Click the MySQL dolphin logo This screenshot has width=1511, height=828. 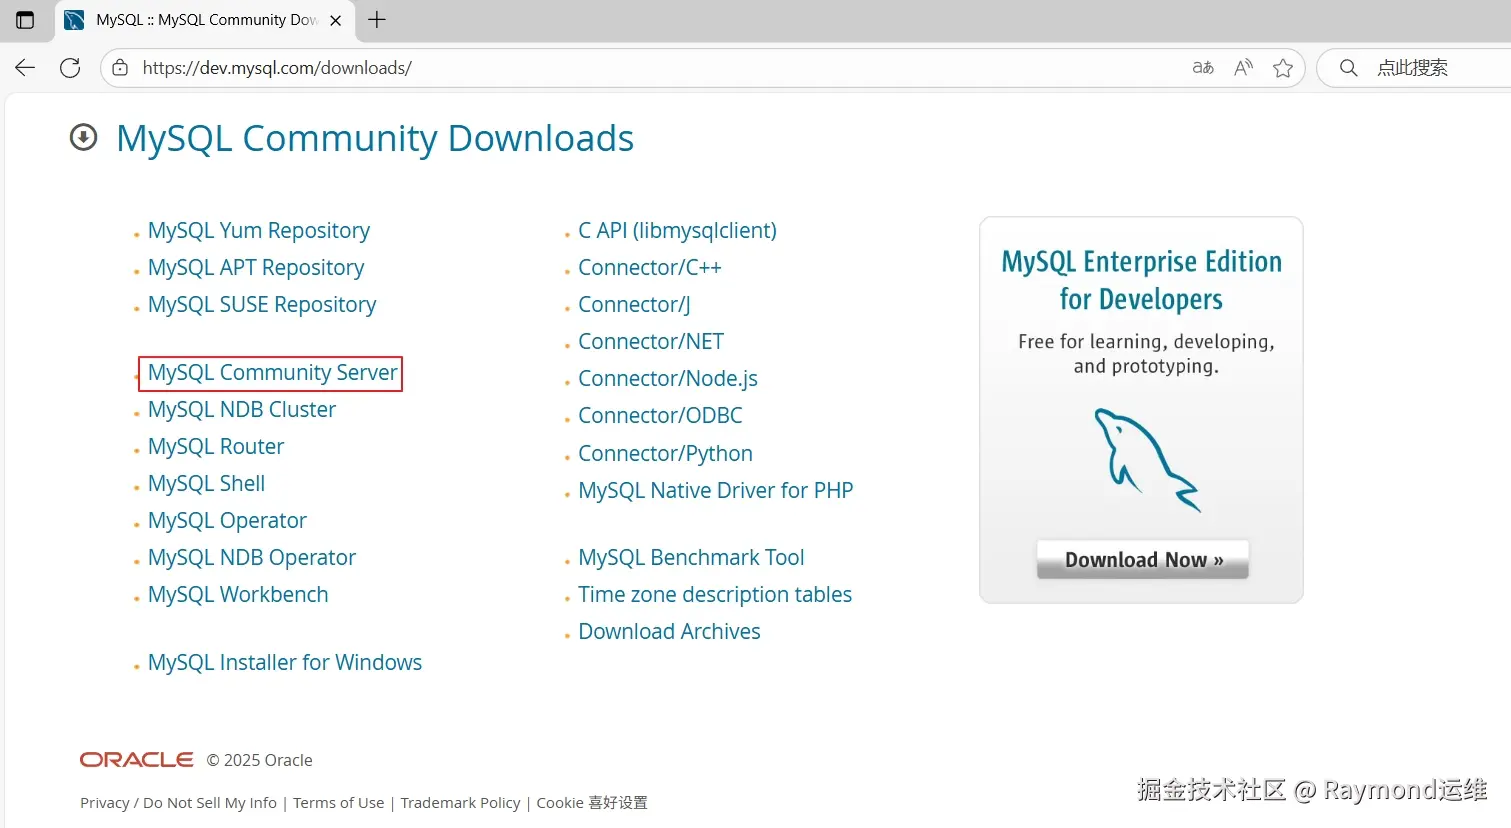[x=1146, y=460]
